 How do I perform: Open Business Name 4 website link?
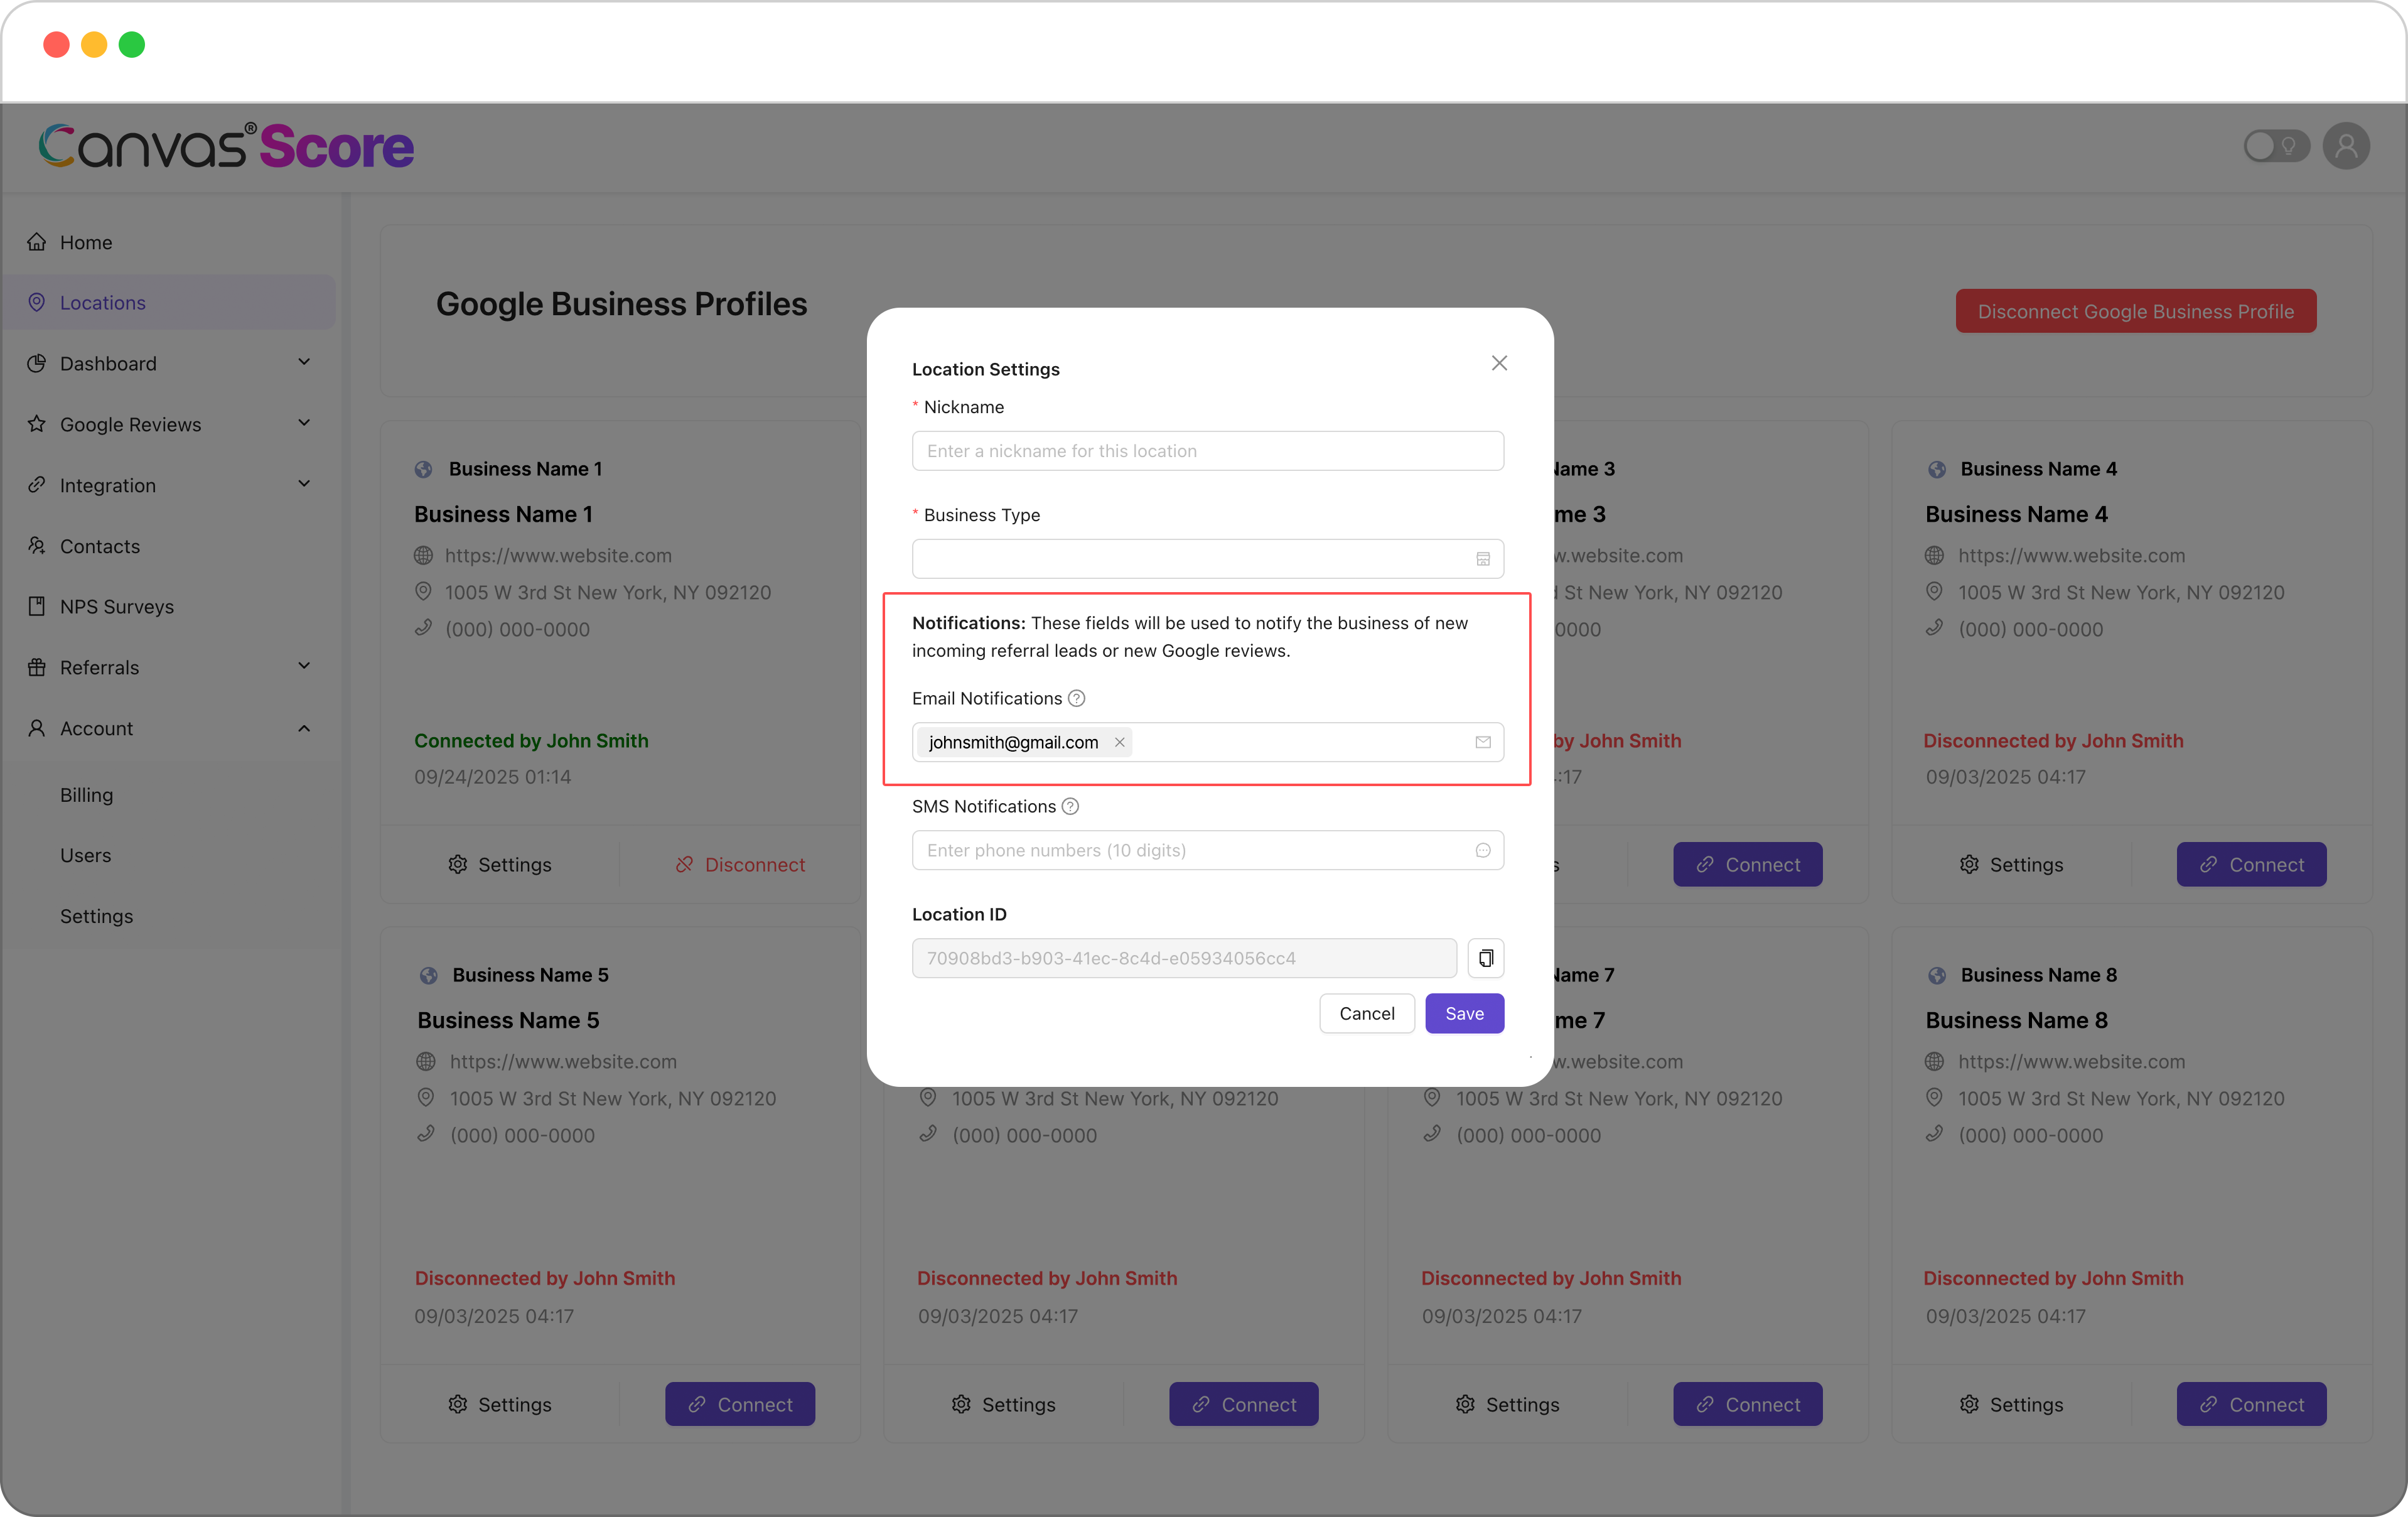pyautogui.click(x=2071, y=555)
